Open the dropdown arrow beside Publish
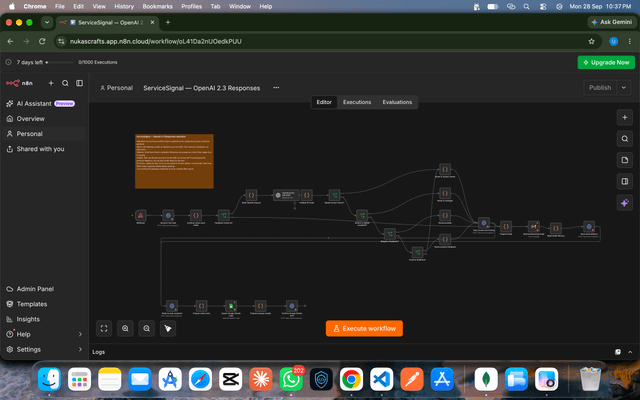640x400 pixels. click(624, 88)
